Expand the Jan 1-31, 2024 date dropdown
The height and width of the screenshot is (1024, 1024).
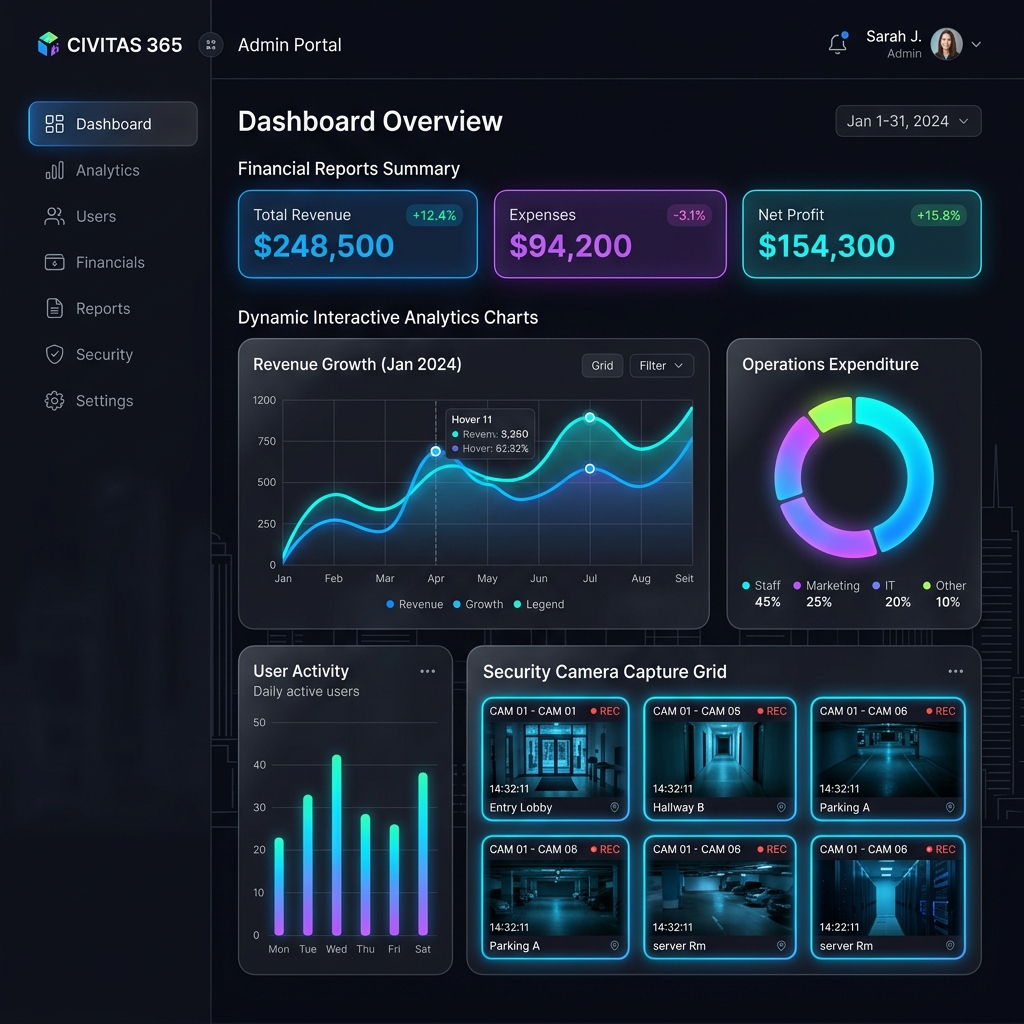click(x=908, y=121)
